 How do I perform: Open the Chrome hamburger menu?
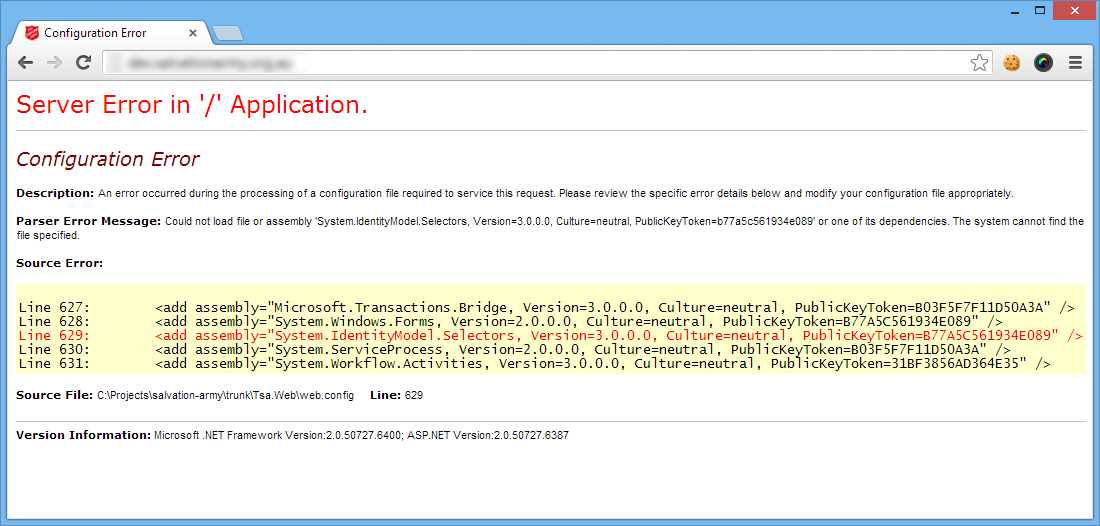tap(1076, 62)
